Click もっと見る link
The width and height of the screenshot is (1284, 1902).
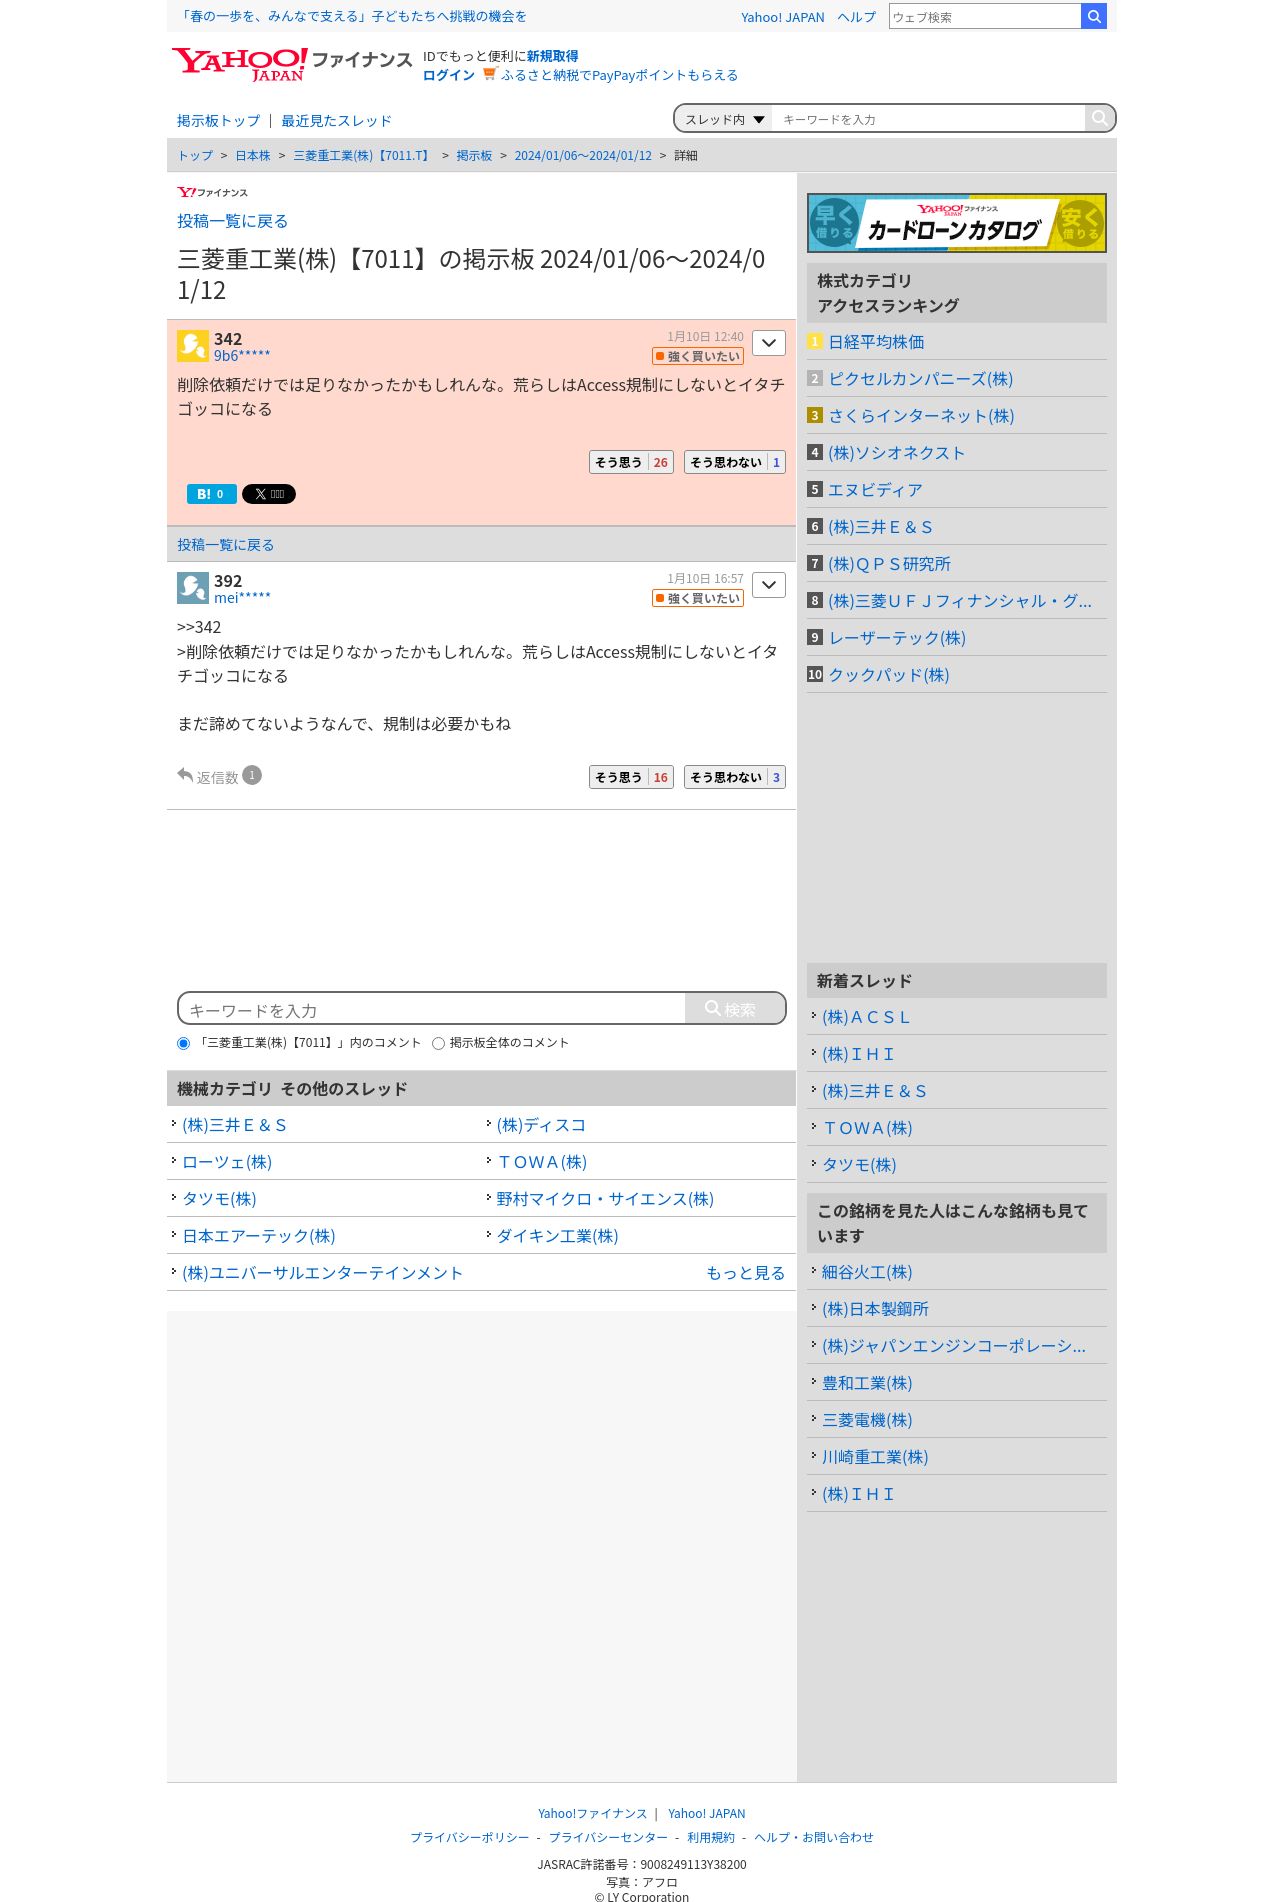(745, 1273)
